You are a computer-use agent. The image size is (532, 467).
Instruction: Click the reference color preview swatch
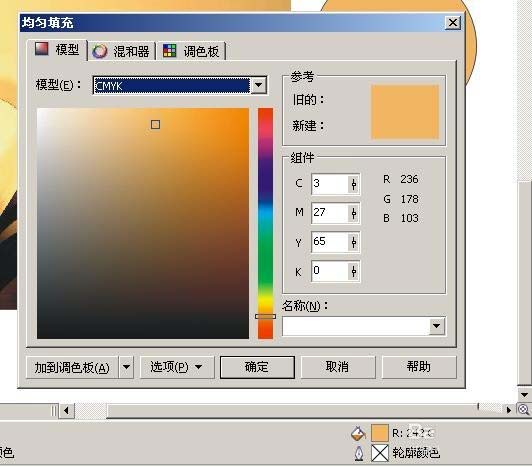[405, 112]
